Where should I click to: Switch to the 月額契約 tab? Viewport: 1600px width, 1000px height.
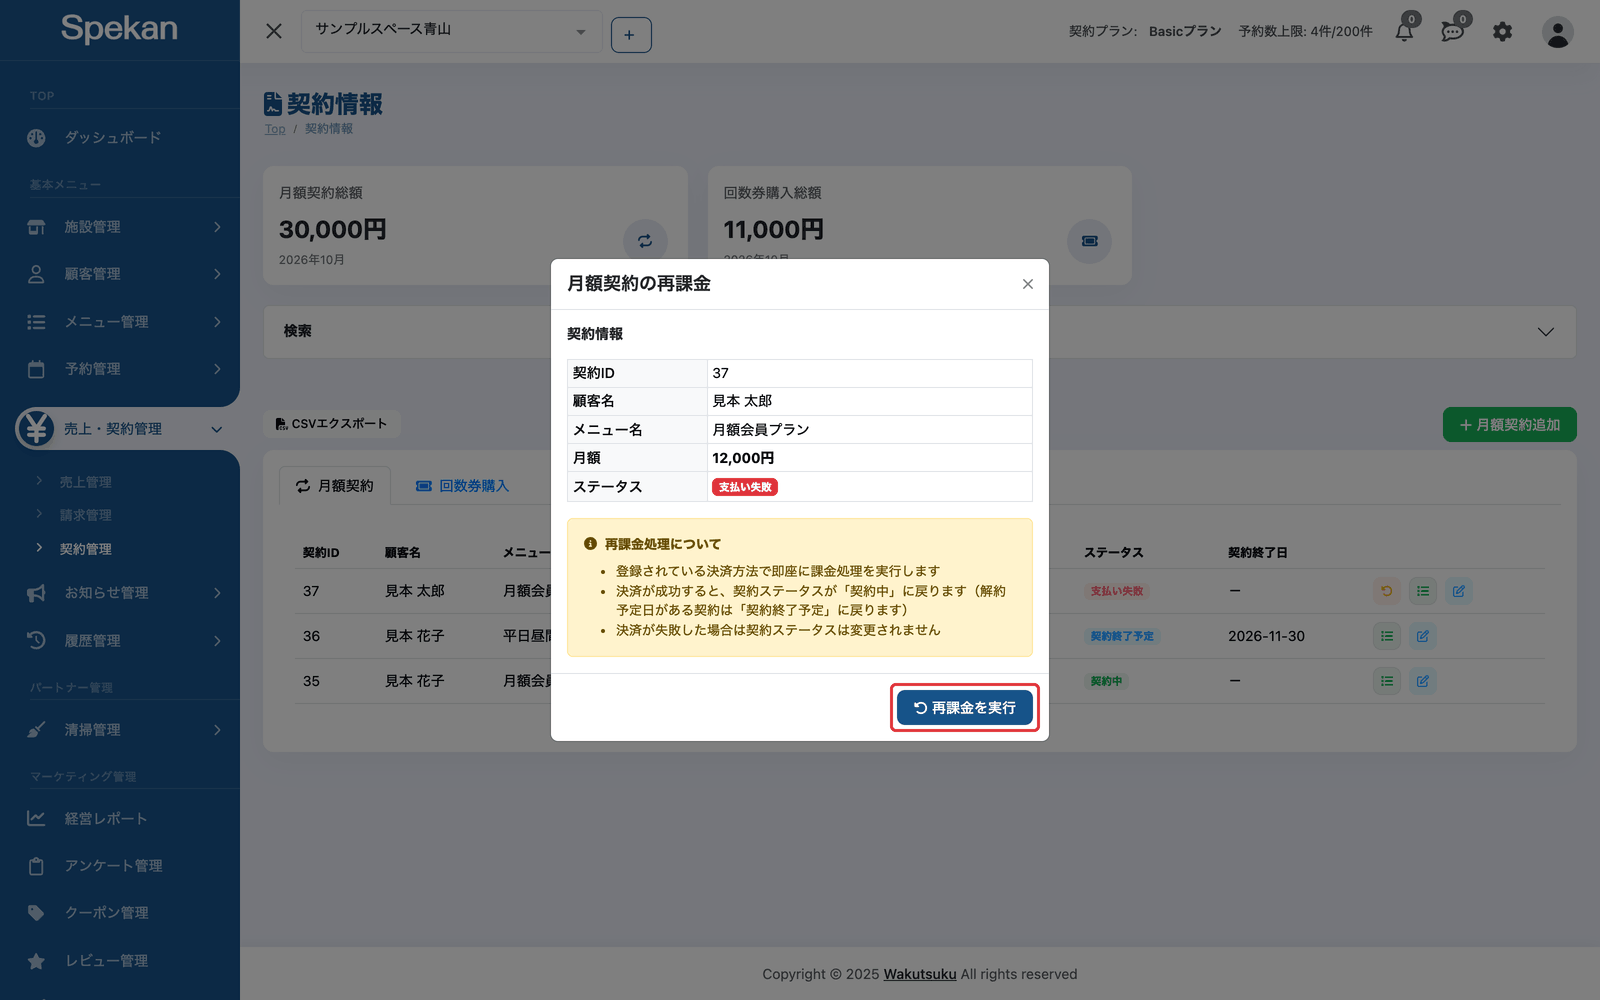tap(335, 486)
